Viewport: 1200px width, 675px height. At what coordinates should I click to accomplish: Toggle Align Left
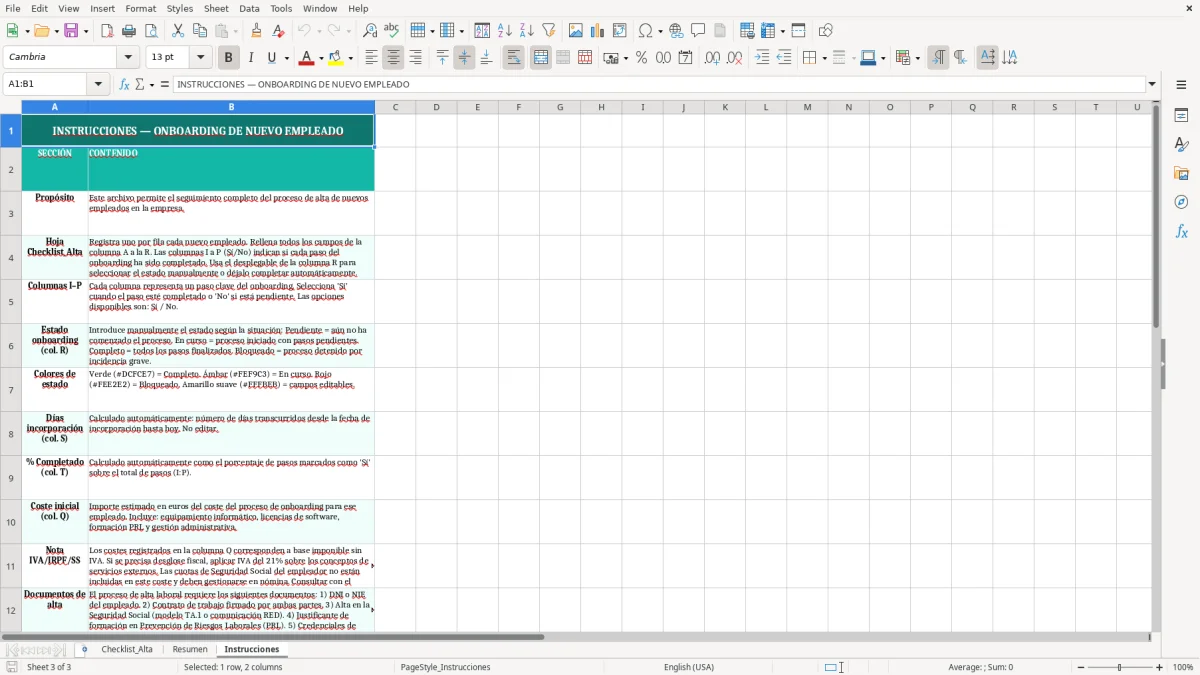point(371,58)
